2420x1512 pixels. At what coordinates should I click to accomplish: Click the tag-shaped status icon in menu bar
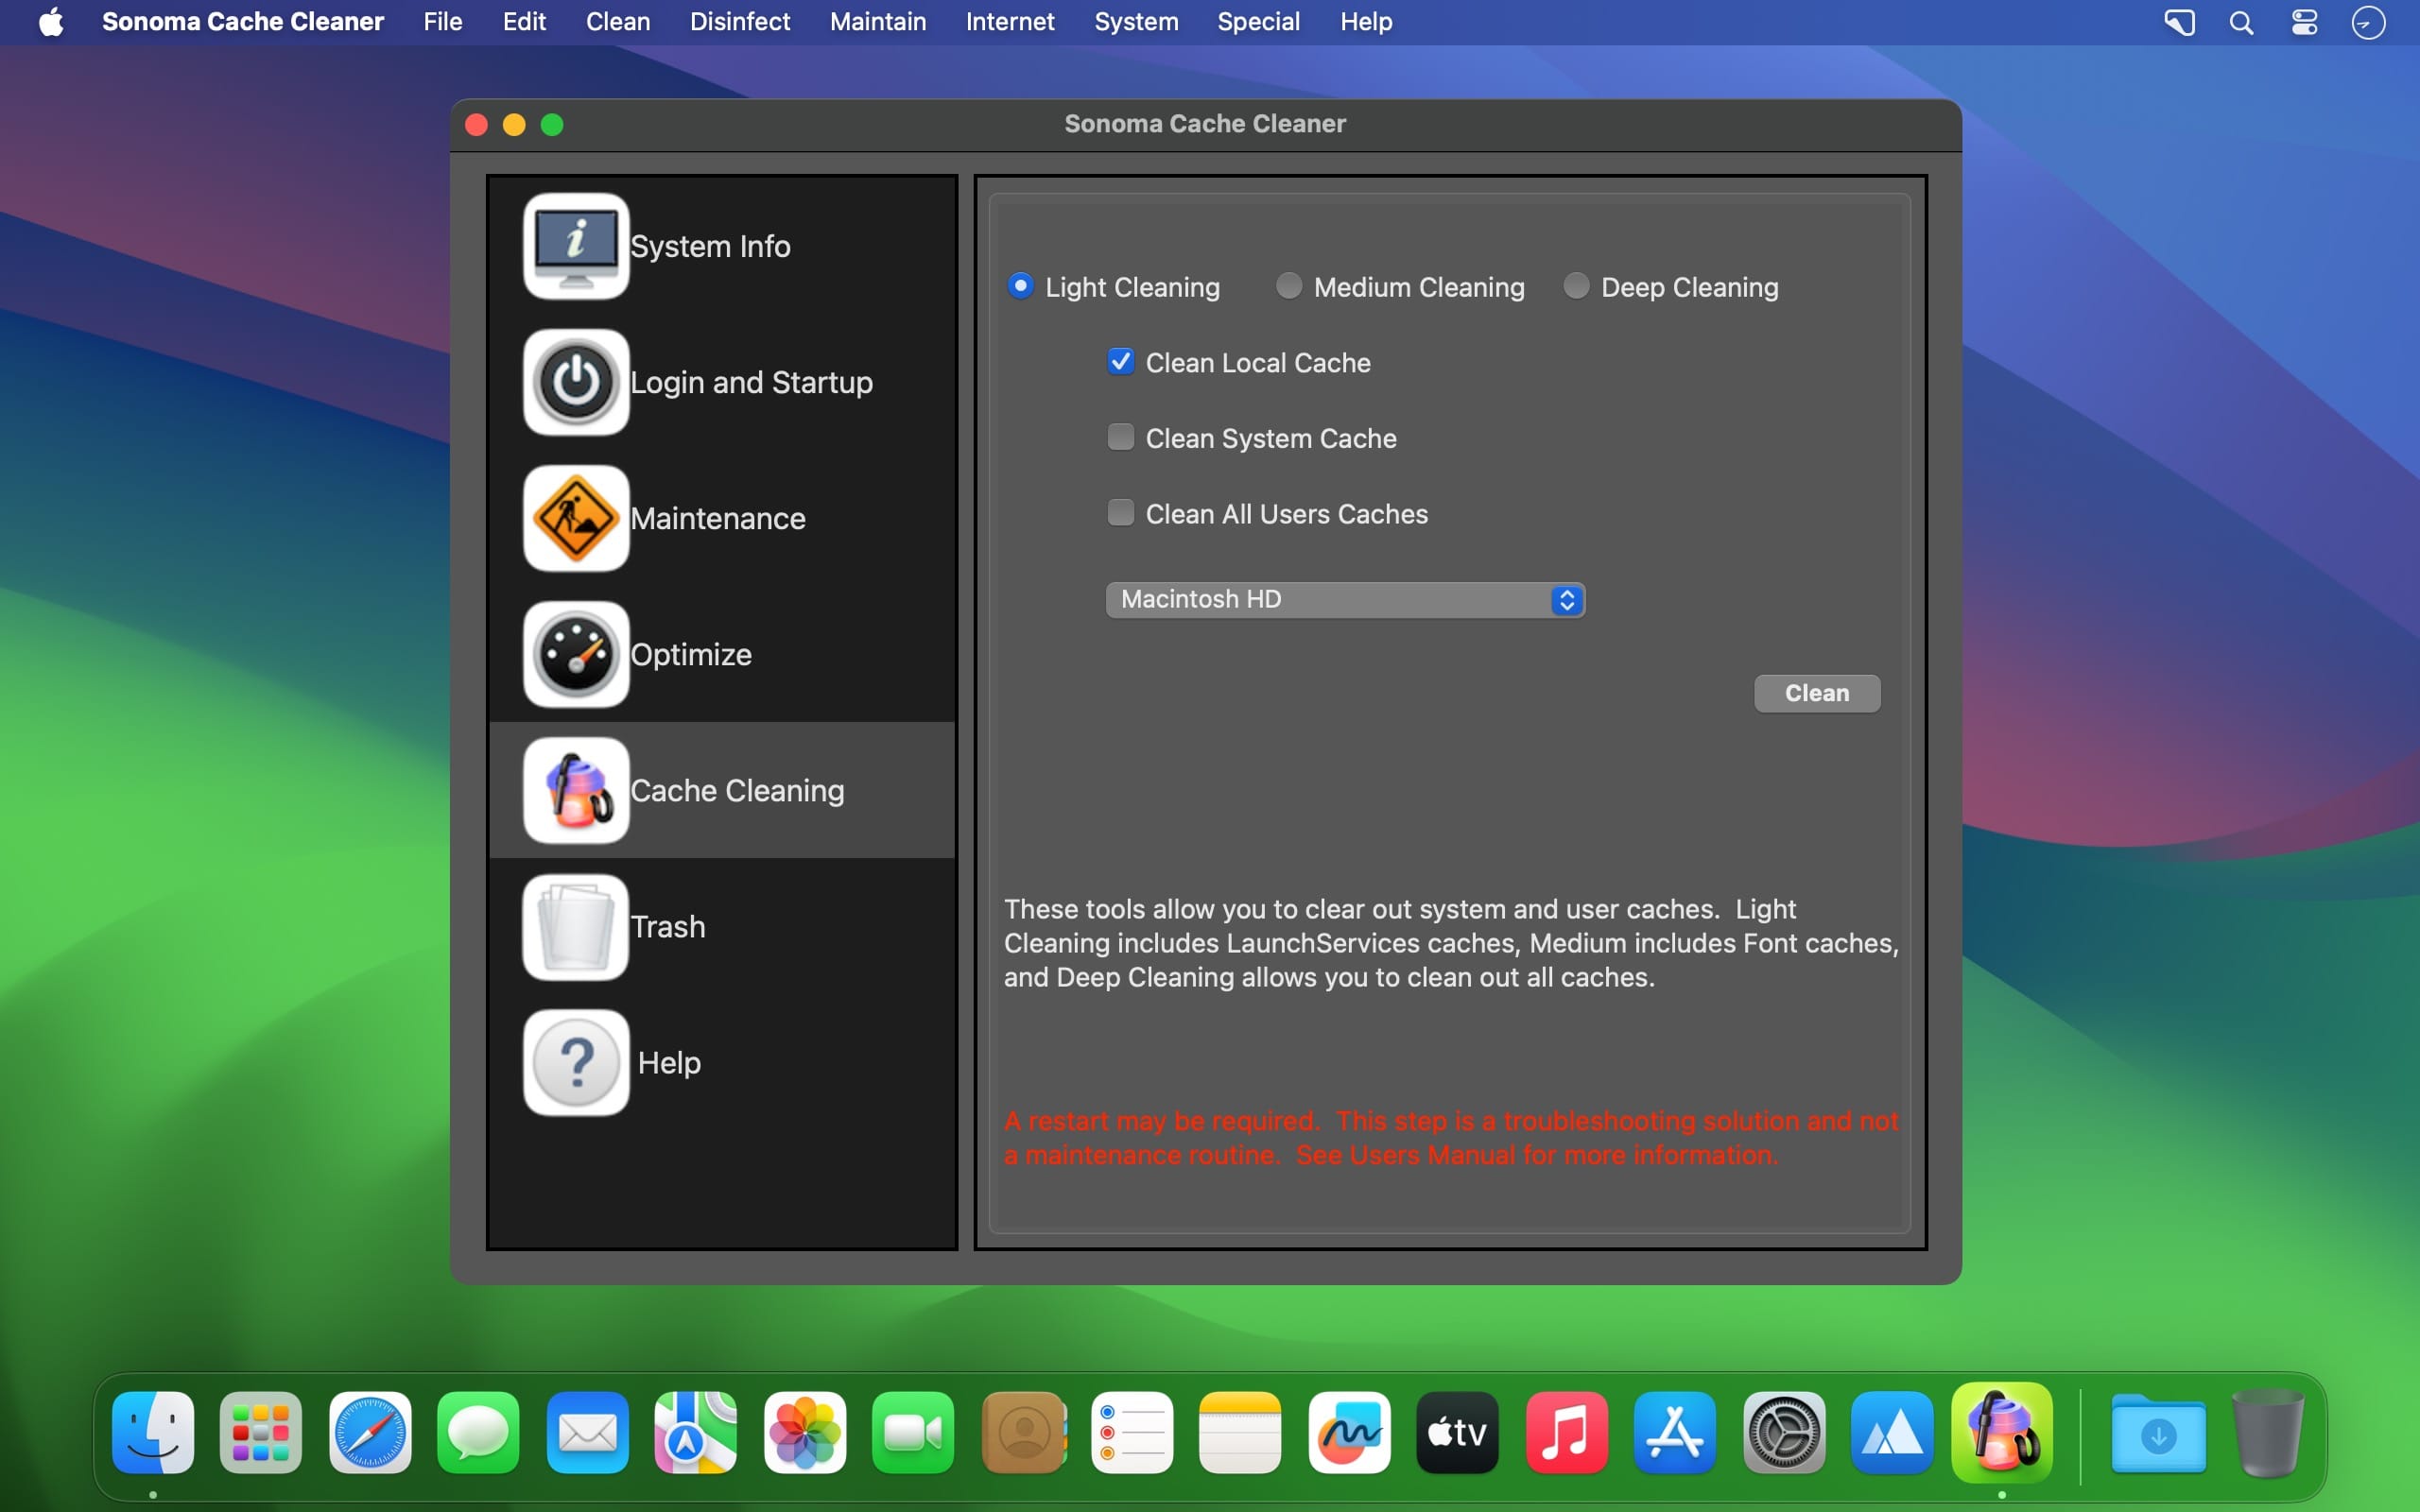[2179, 22]
